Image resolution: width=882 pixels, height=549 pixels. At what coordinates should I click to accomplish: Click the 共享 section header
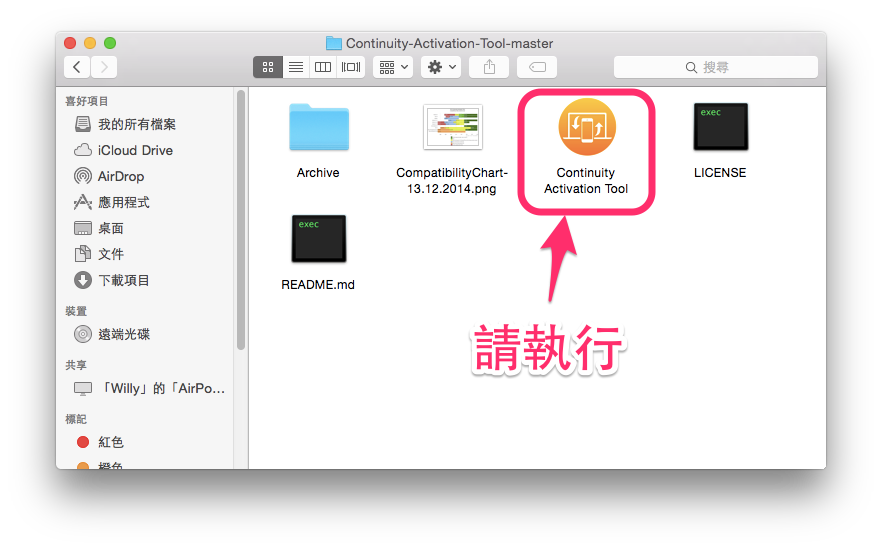pyautogui.click(x=76, y=365)
